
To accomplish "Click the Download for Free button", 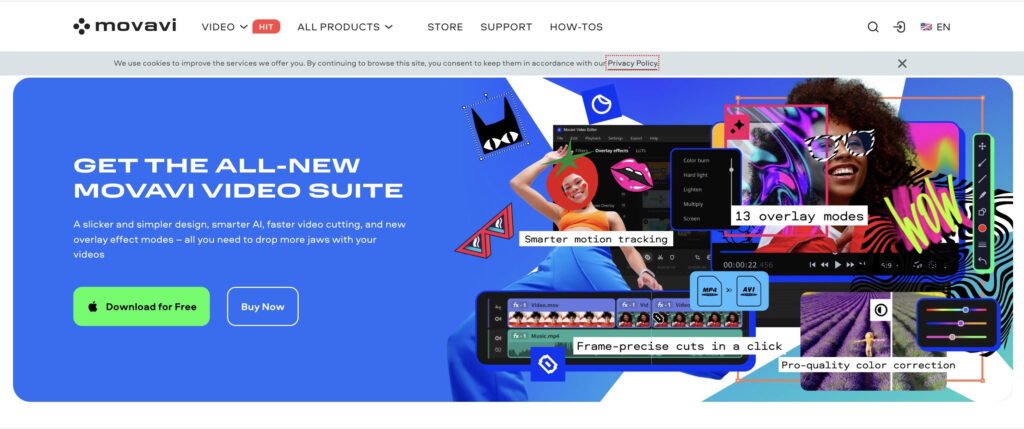I will [x=141, y=307].
